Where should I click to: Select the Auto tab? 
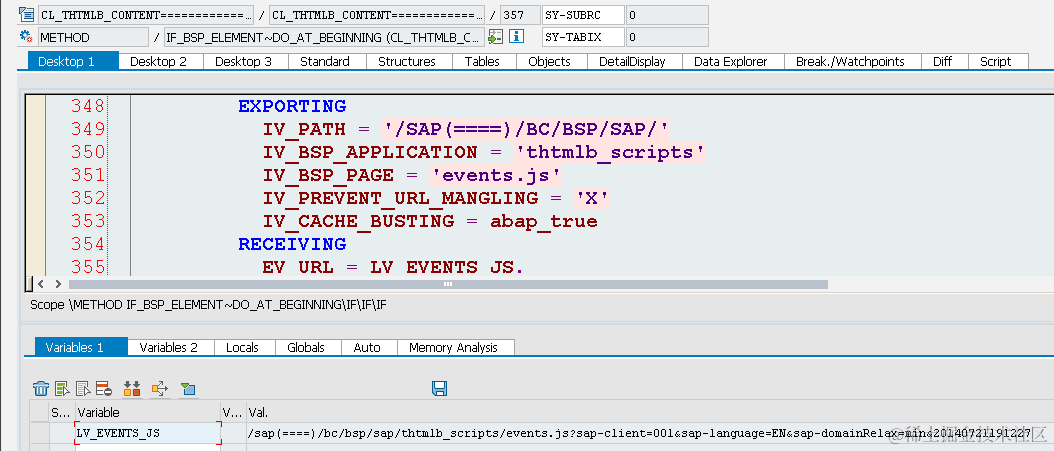pyautogui.click(x=367, y=347)
